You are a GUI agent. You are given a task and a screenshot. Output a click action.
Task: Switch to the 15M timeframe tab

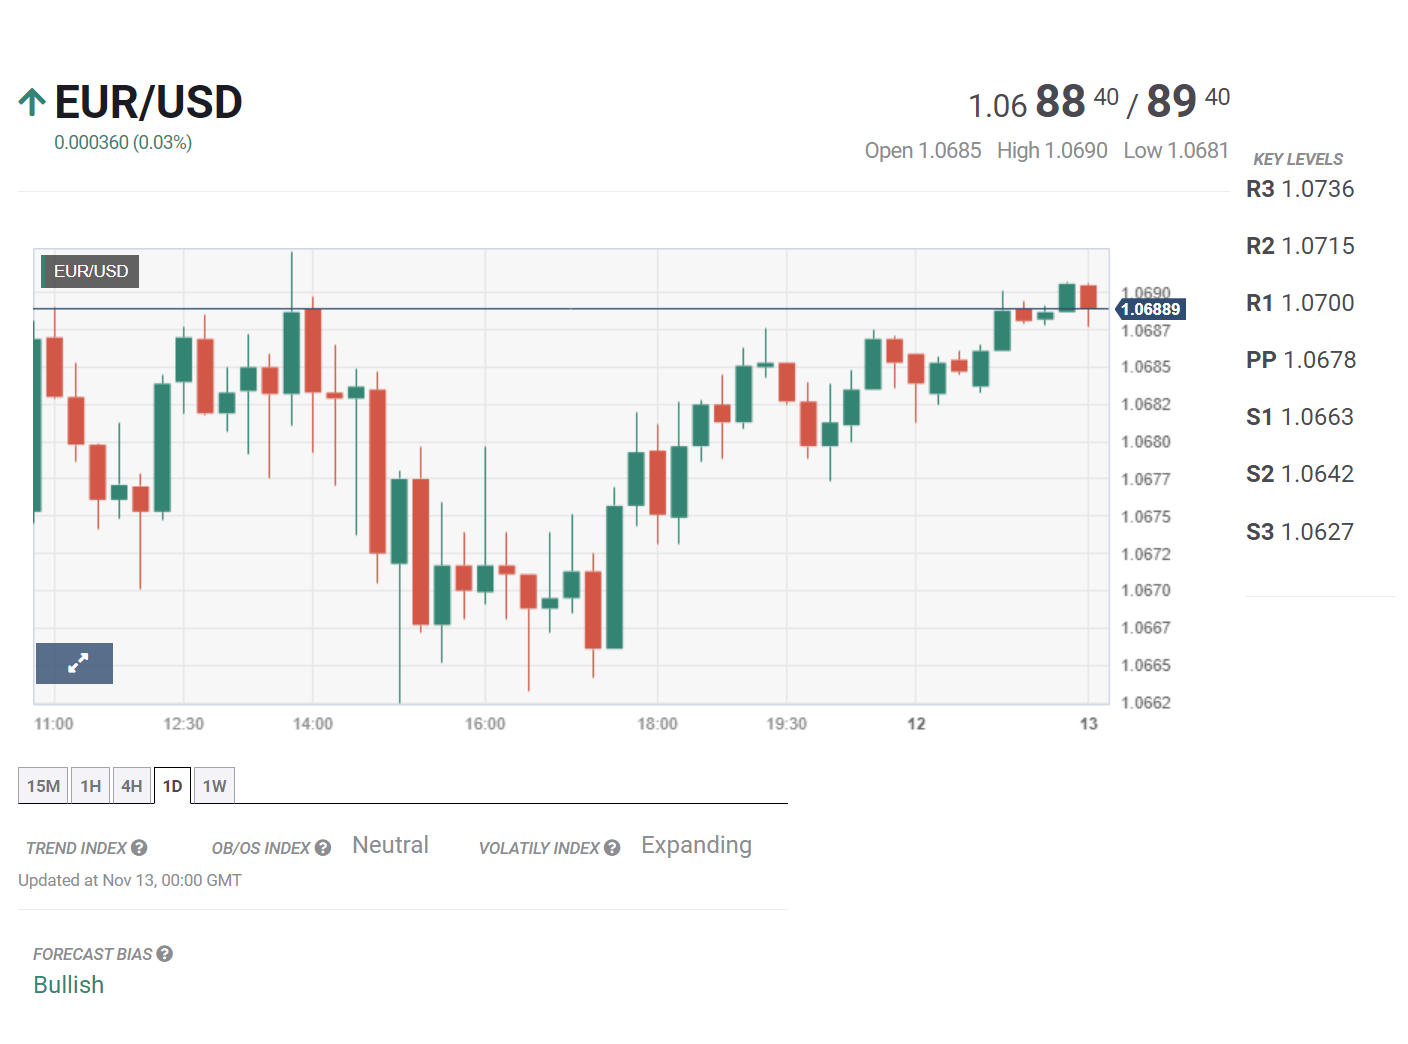[43, 786]
